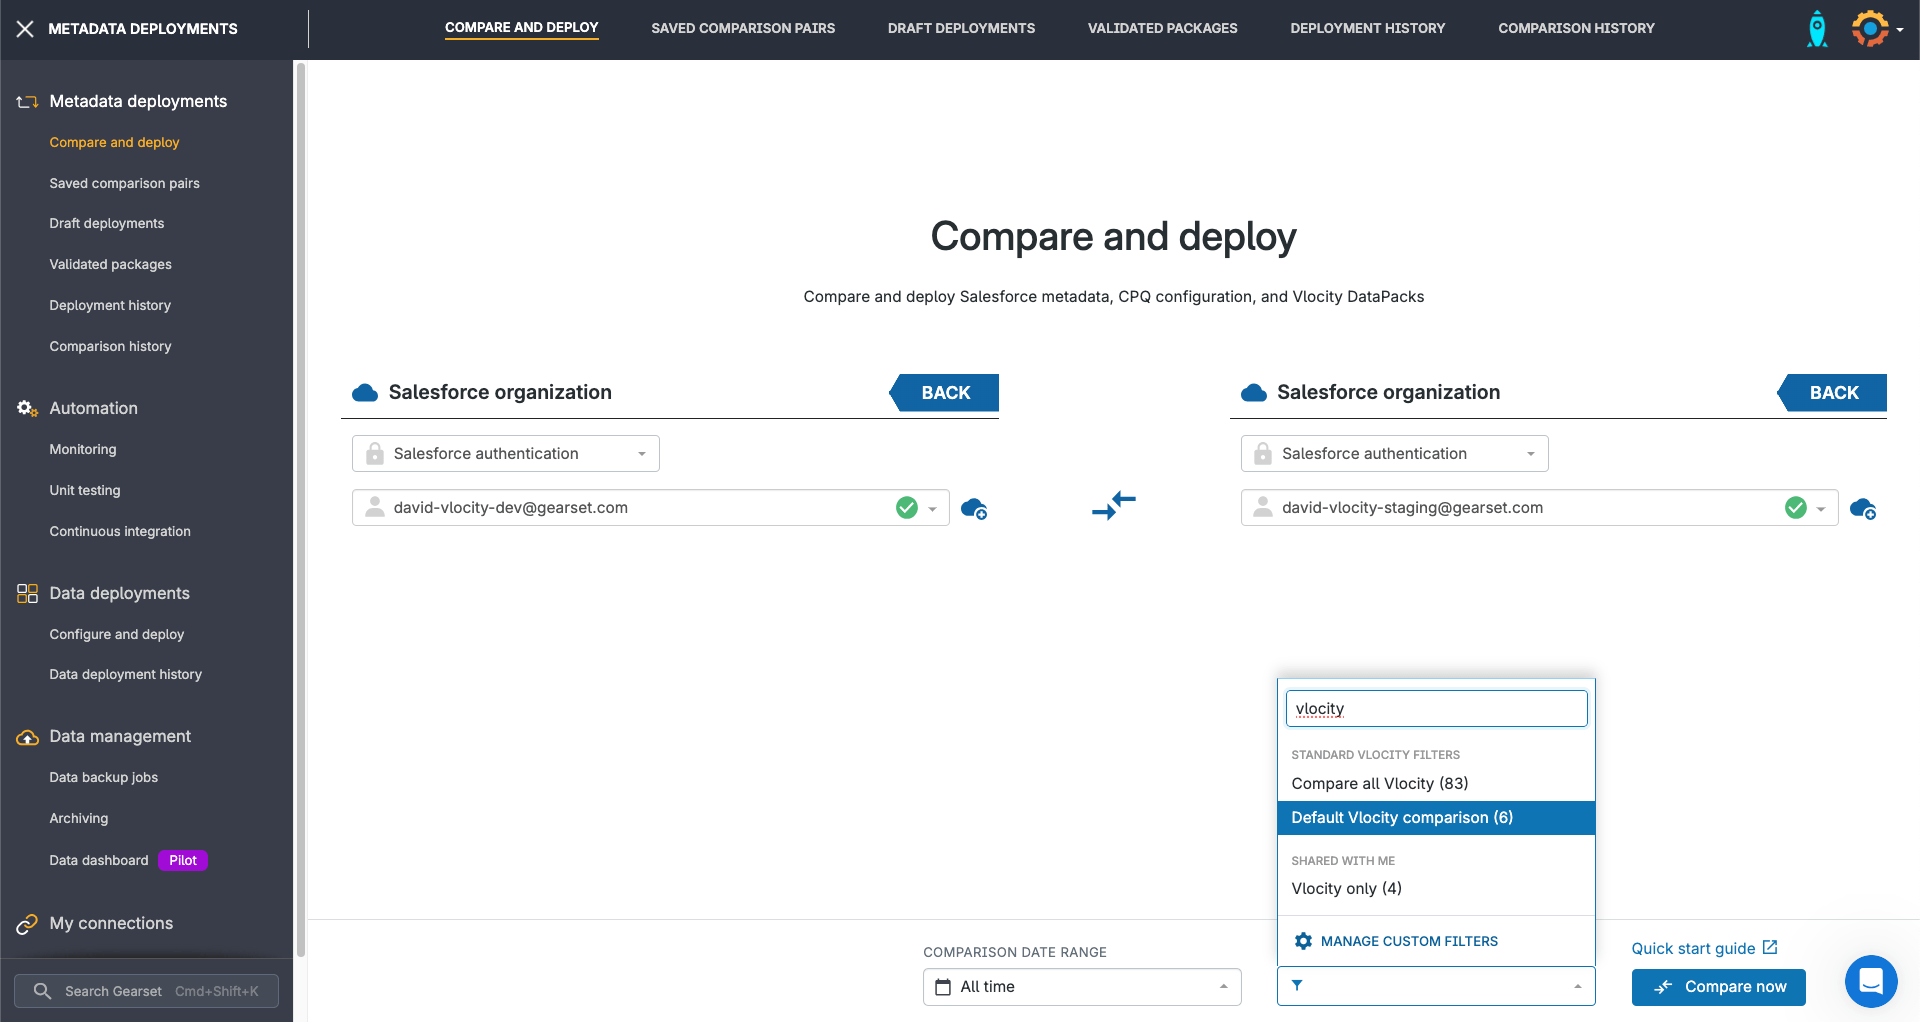Expand the right Salesforce authentication dropdown
1920x1022 pixels.
pos(1394,454)
